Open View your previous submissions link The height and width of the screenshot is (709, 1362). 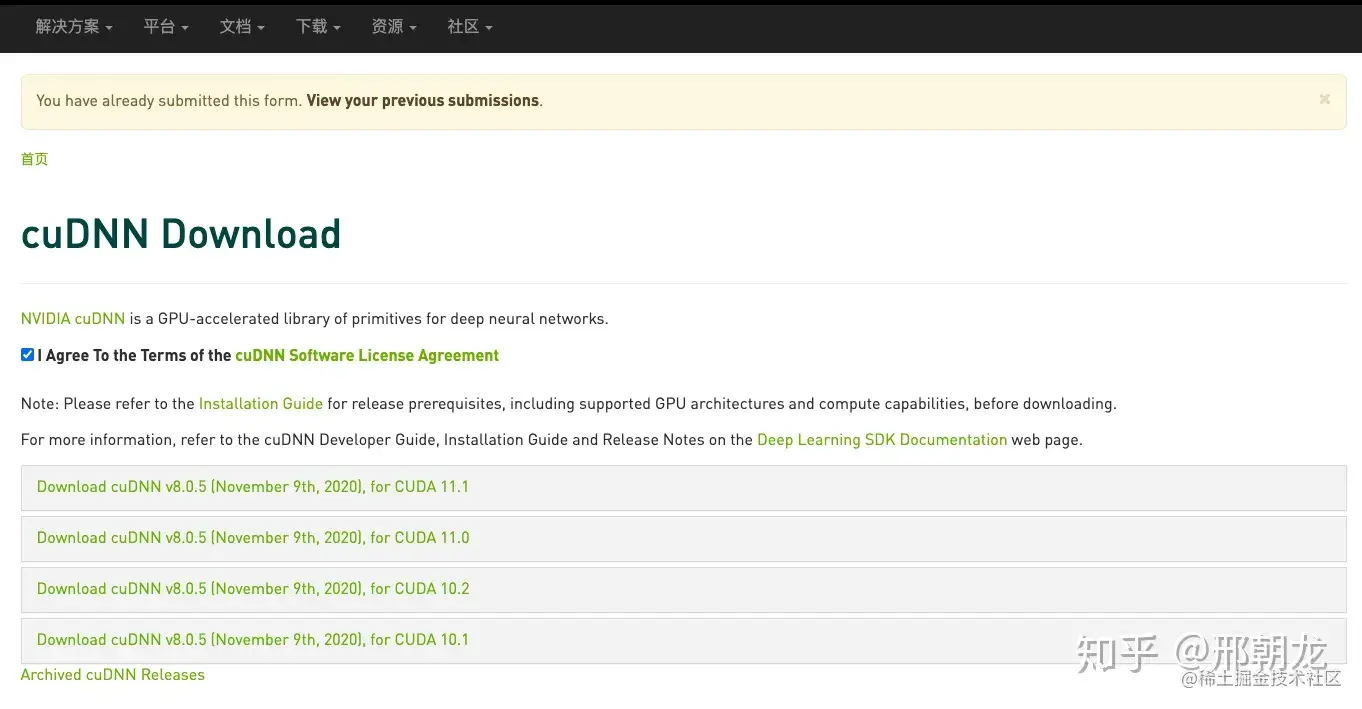point(423,101)
